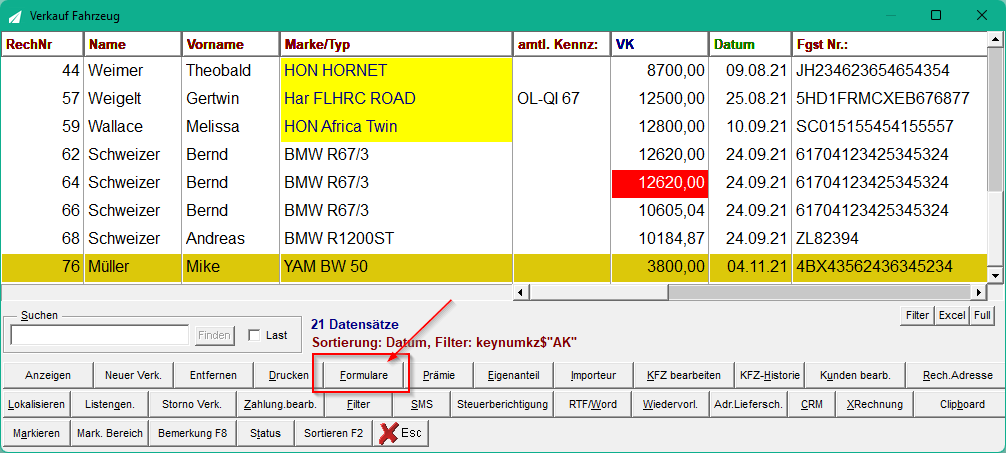1006x453 pixels.
Task: Click the small Filter button beside Excel
Action: click(917, 316)
